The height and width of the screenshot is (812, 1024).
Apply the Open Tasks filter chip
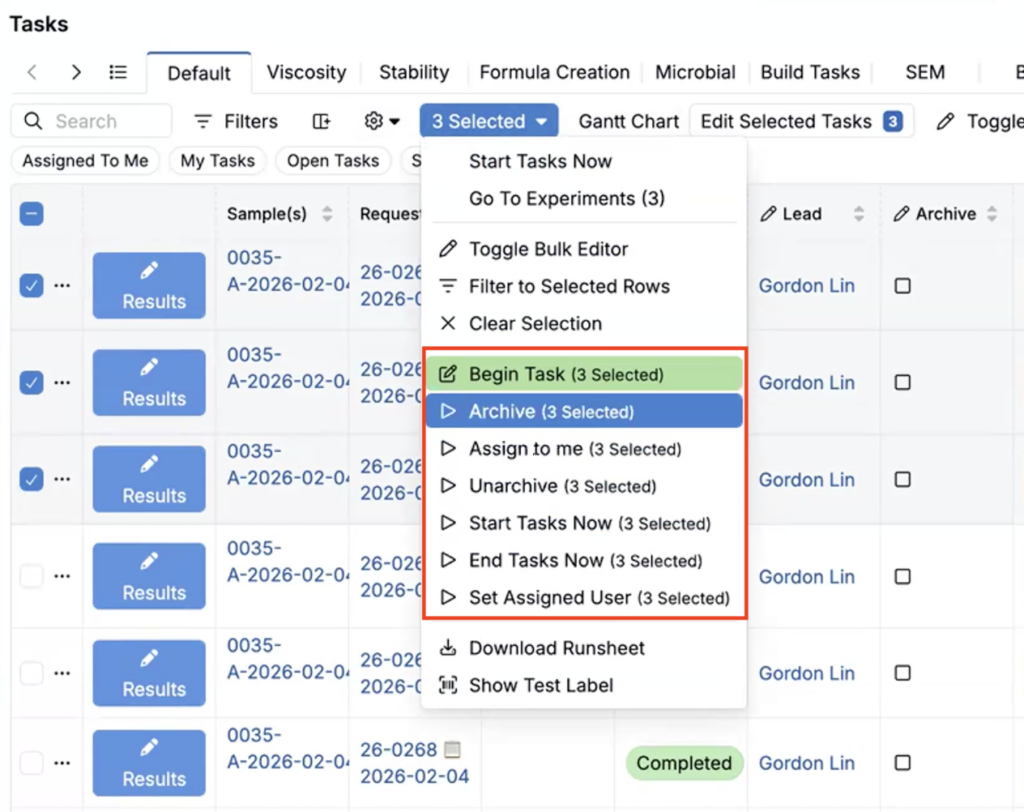[x=333, y=161]
